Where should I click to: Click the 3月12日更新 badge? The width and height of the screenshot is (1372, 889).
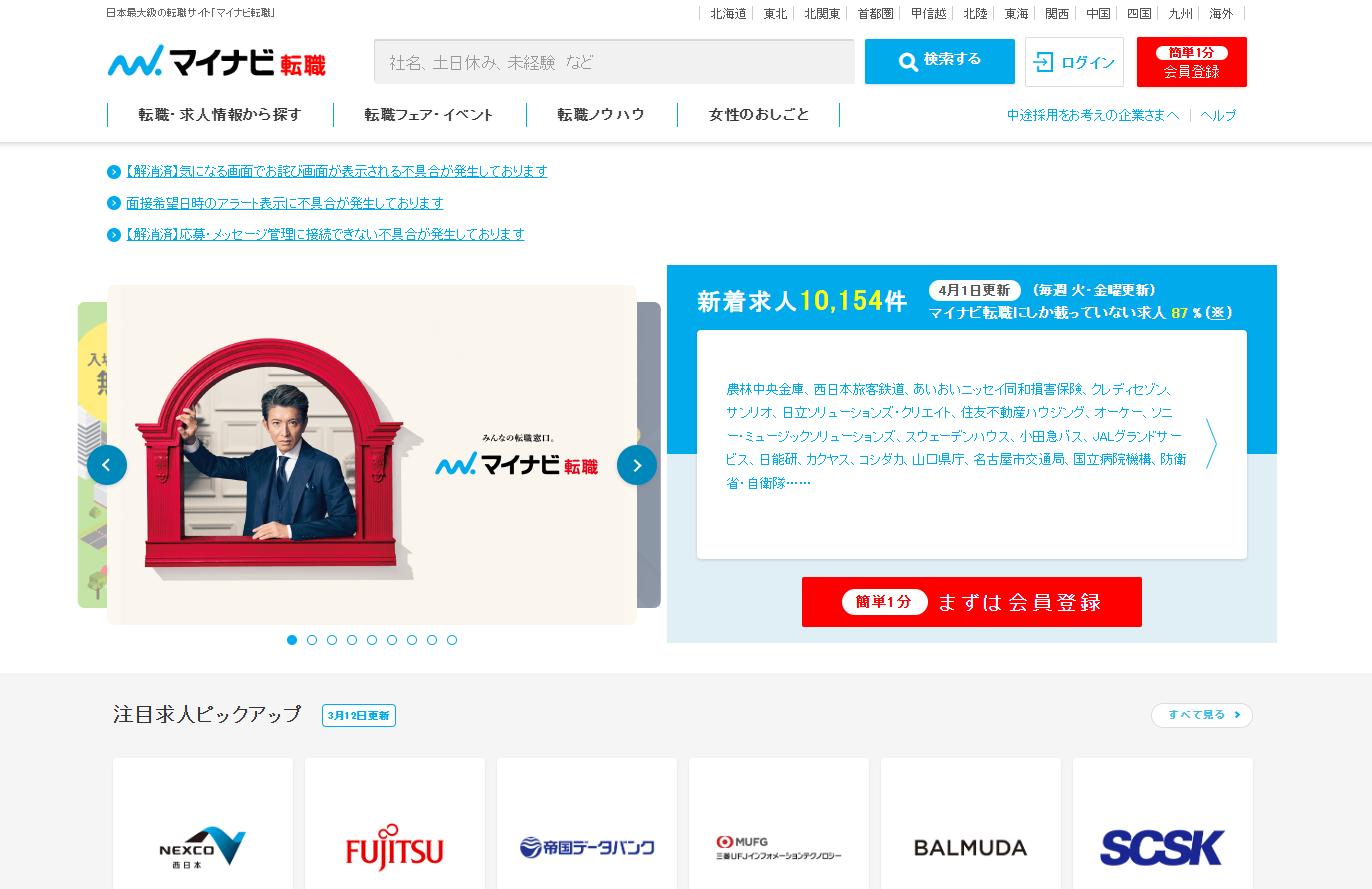[359, 716]
